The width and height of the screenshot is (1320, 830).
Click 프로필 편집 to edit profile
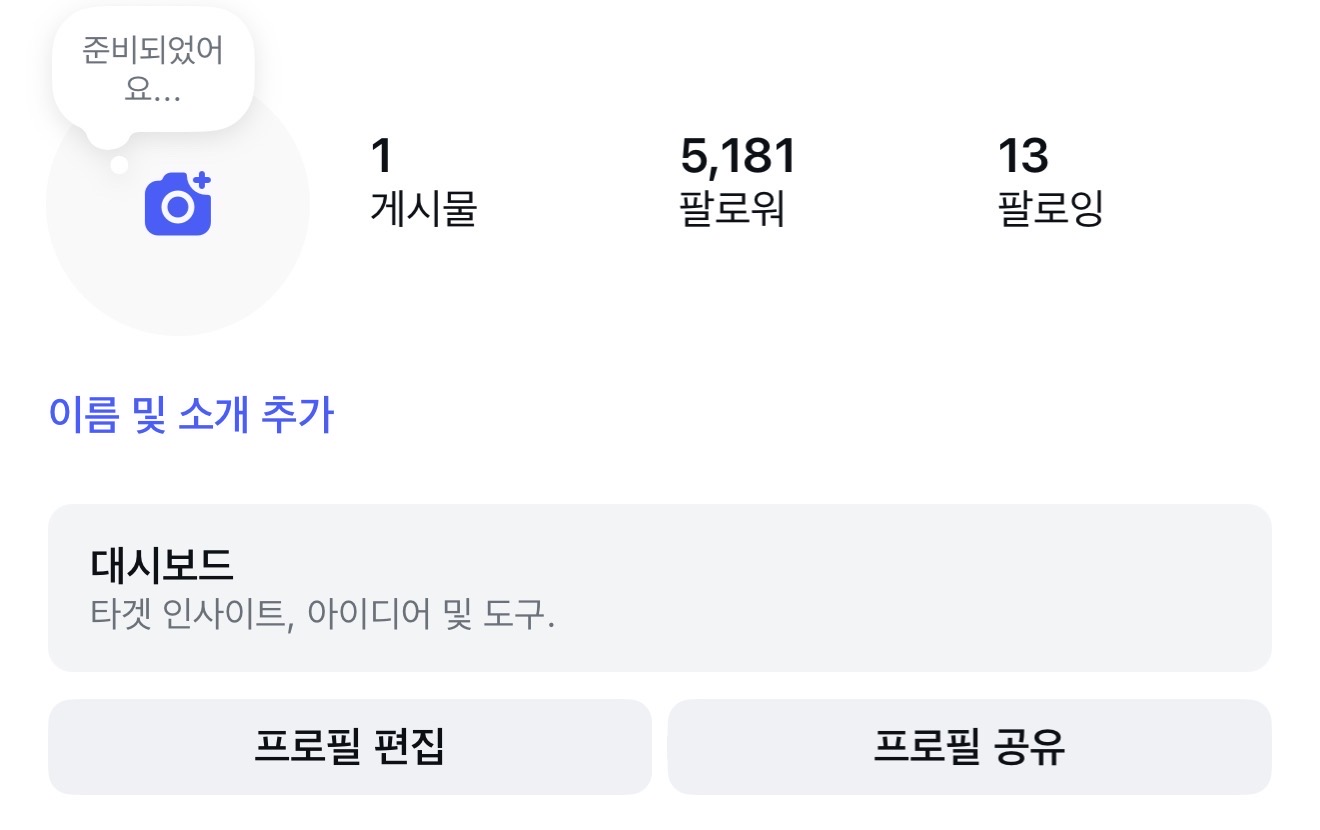[350, 746]
